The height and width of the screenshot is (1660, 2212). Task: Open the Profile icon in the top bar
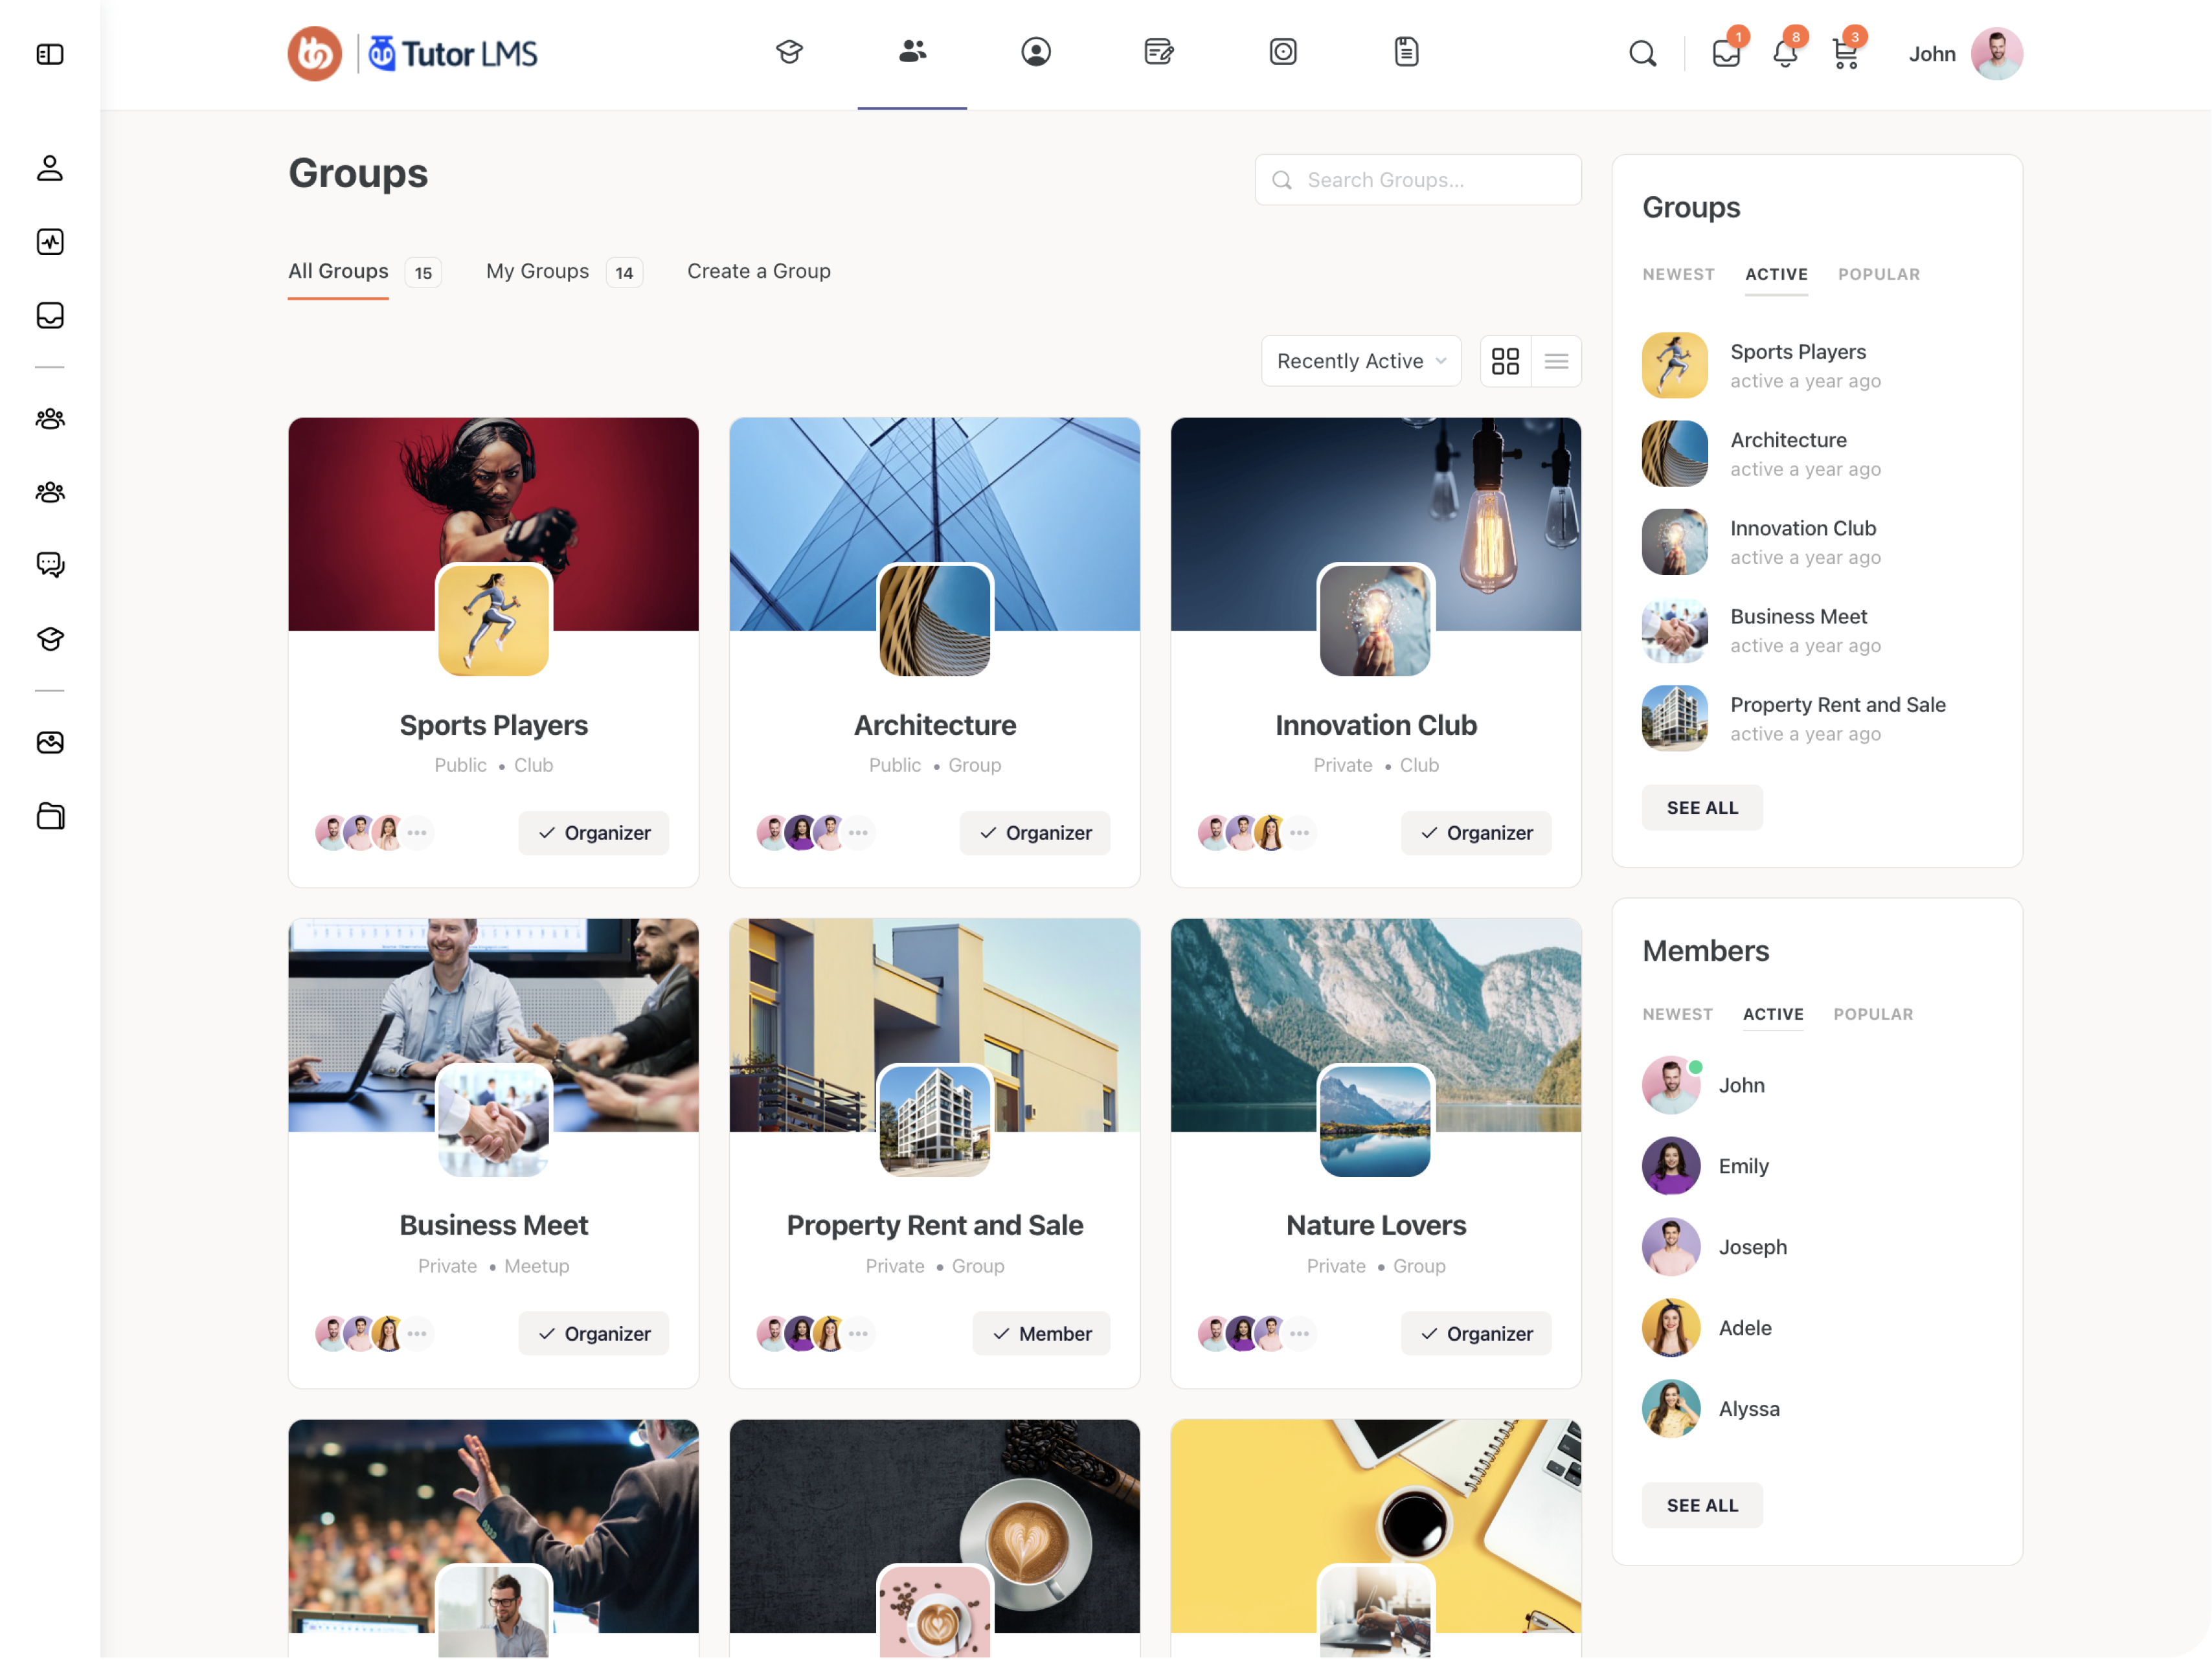coord(1036,52)
